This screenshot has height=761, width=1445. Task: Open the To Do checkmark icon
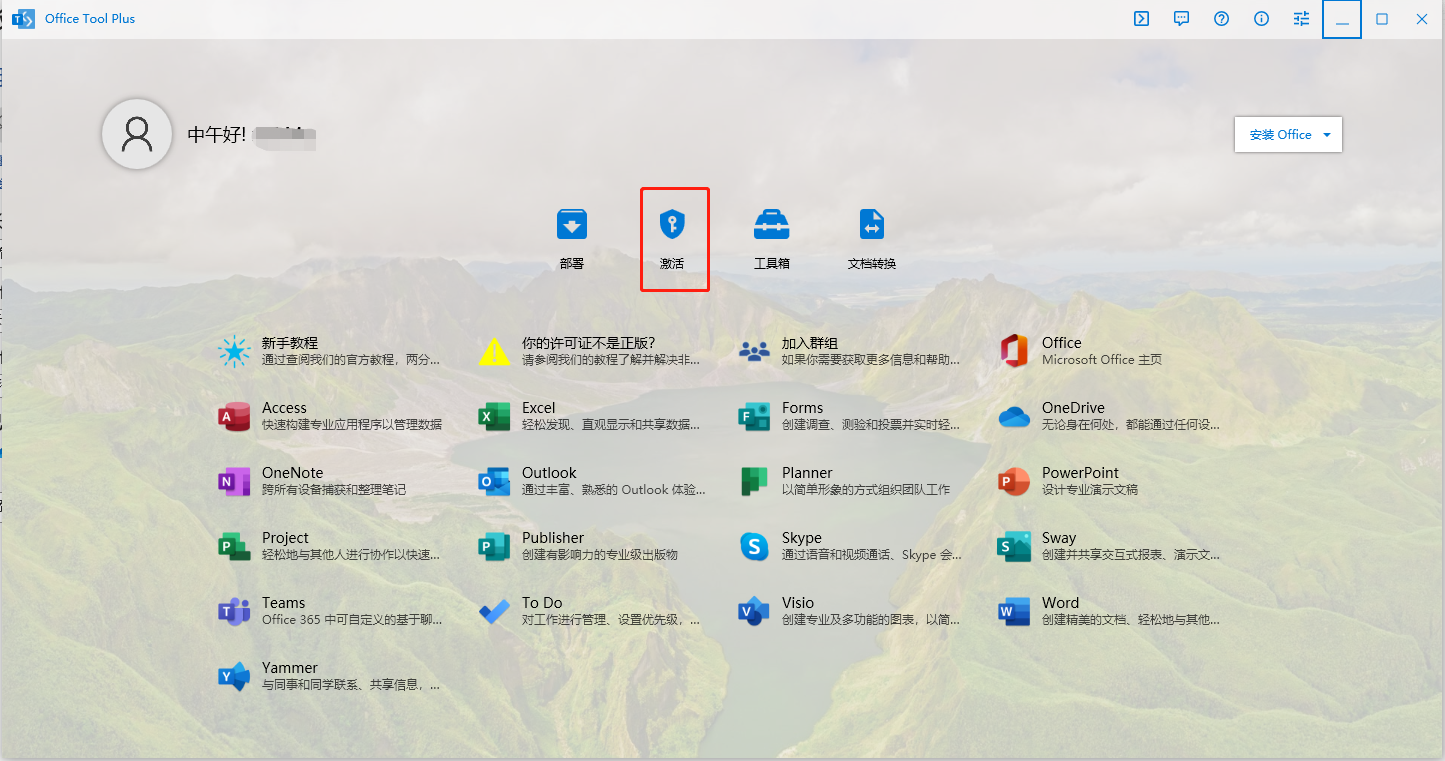[x=494, y=611]
